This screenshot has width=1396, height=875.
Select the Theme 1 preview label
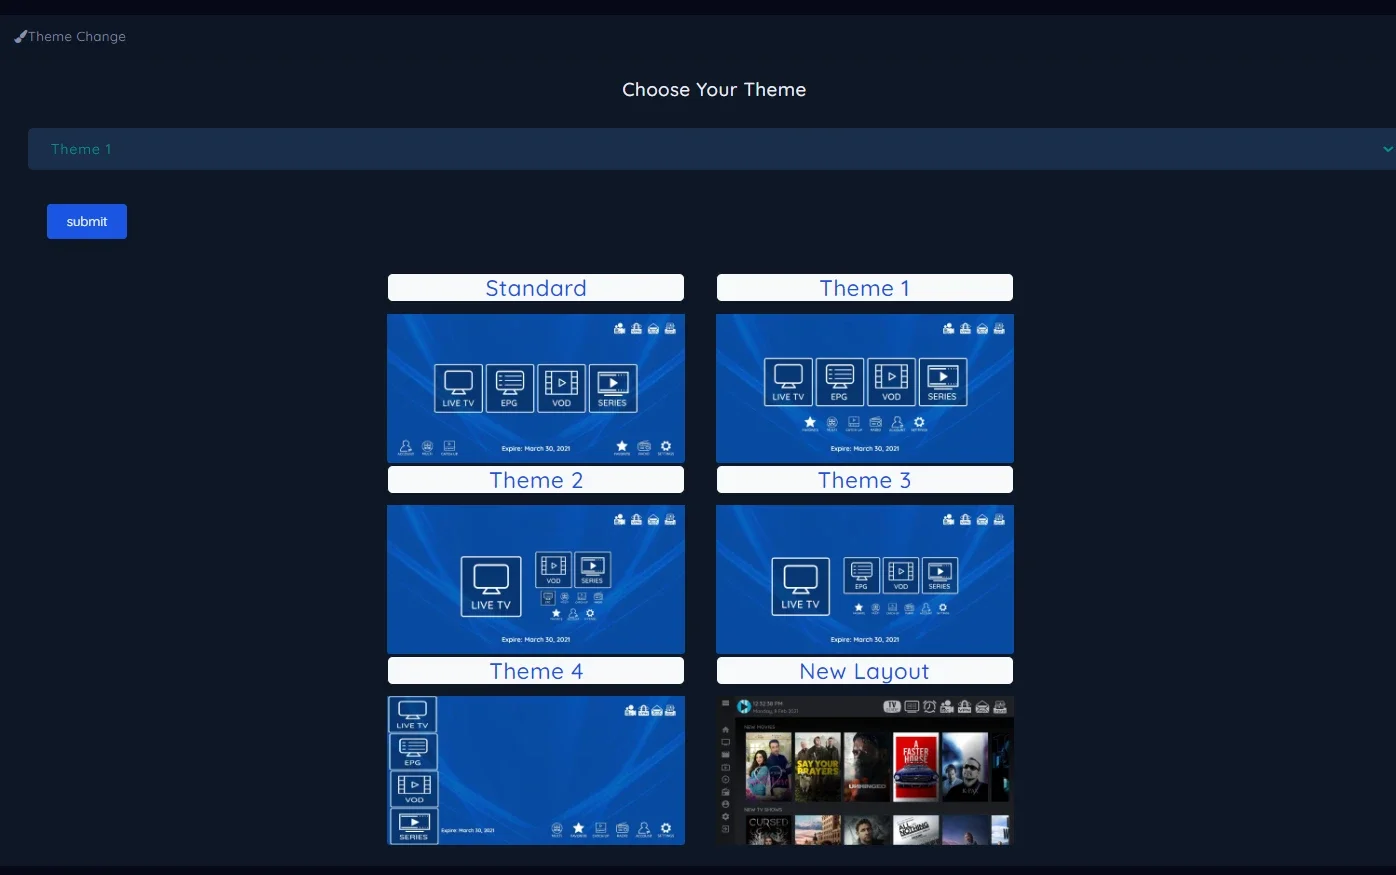click(865, 288)
